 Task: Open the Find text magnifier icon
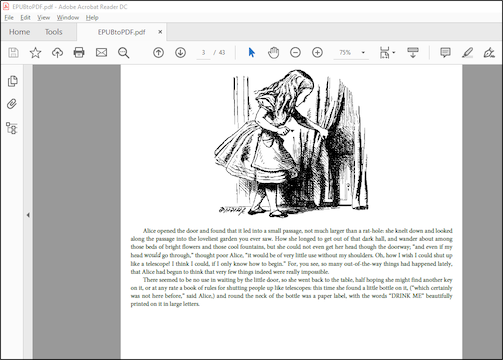[x=123, y=53]
